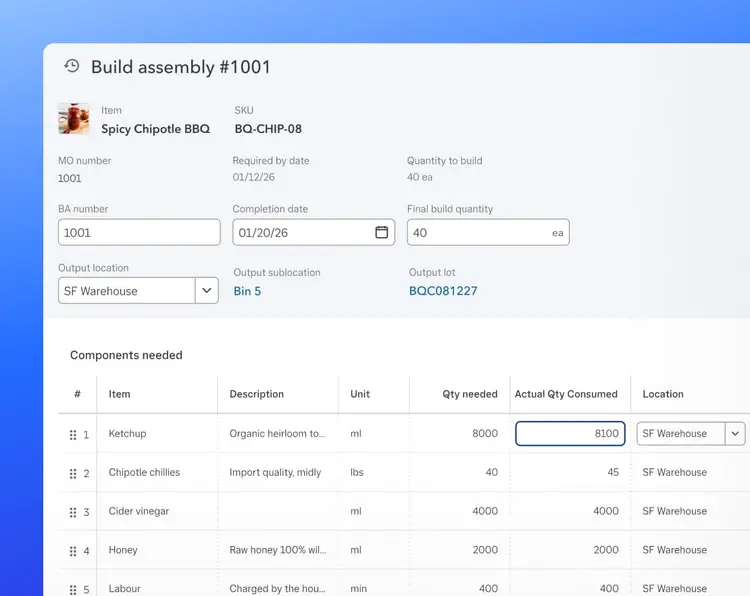Screen dimensions: 750x596
Task: Click the Organic heirloom to... description
Action: [x=277, y=433]
